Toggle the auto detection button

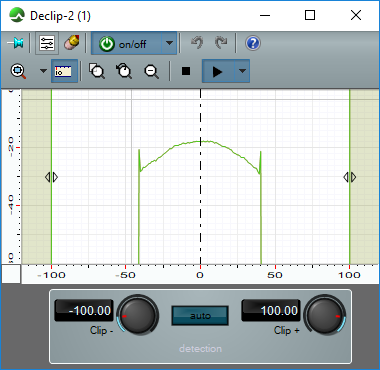(x=200, y=315)
